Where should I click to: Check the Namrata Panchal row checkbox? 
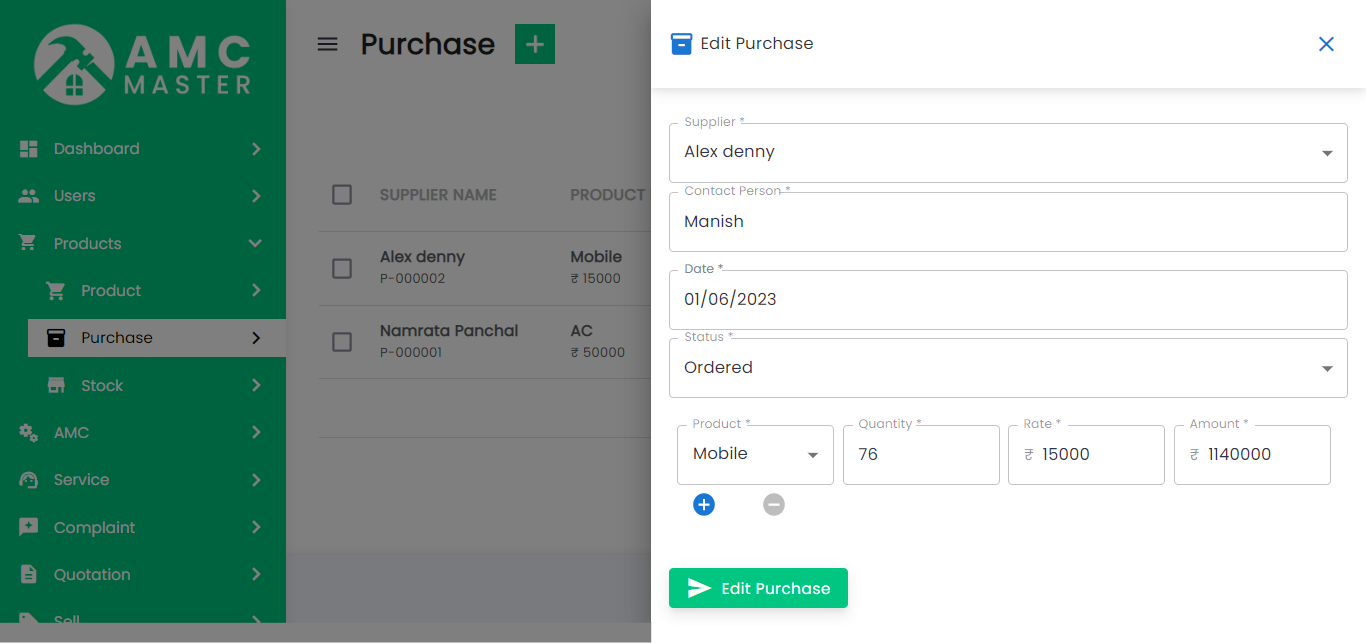(x=342, y=342)
